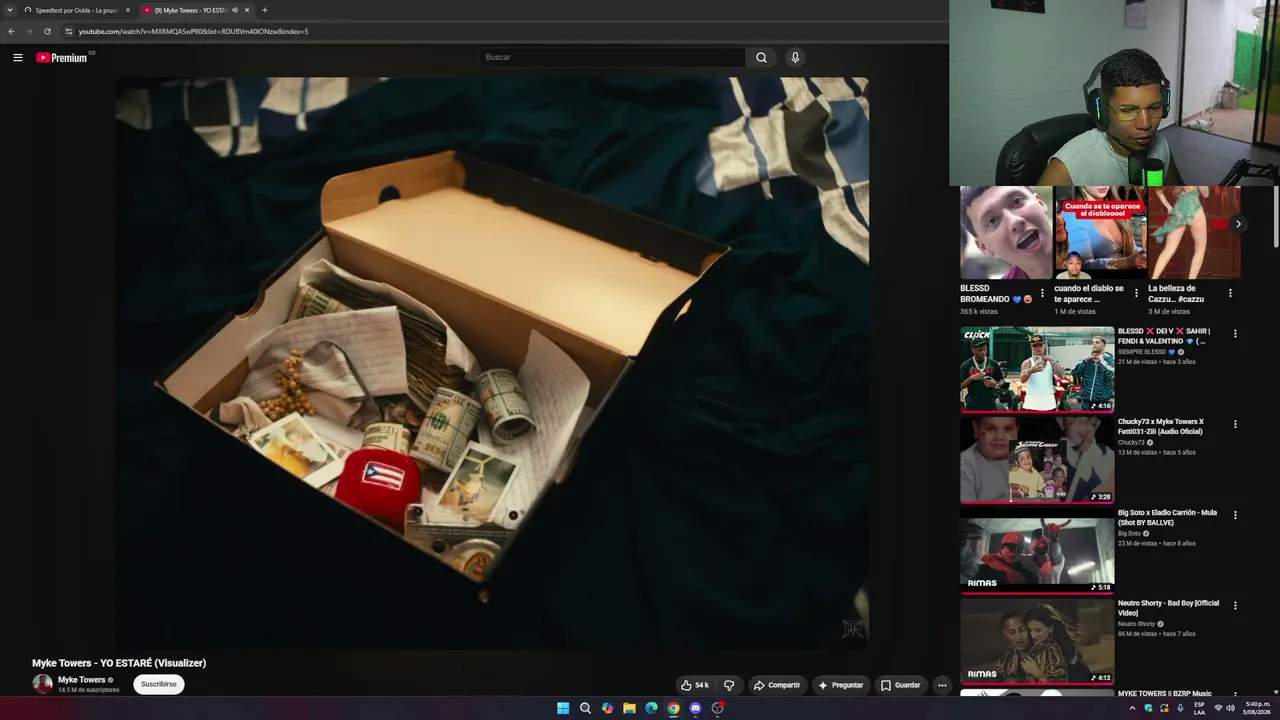
Task: Open the Neutro Shorty Bad Boy thumbnail
Action: [1037, 641]
